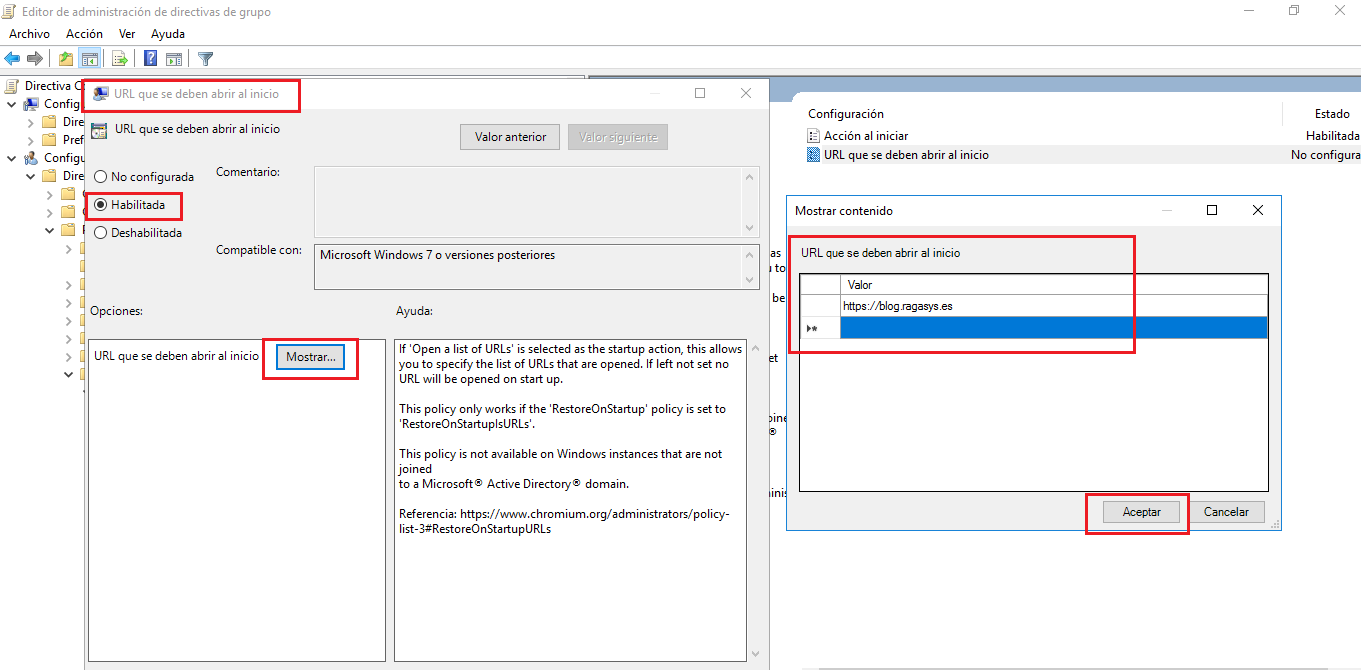Click the Export list icon
The image size is (1361, 670).
(119, 58)
